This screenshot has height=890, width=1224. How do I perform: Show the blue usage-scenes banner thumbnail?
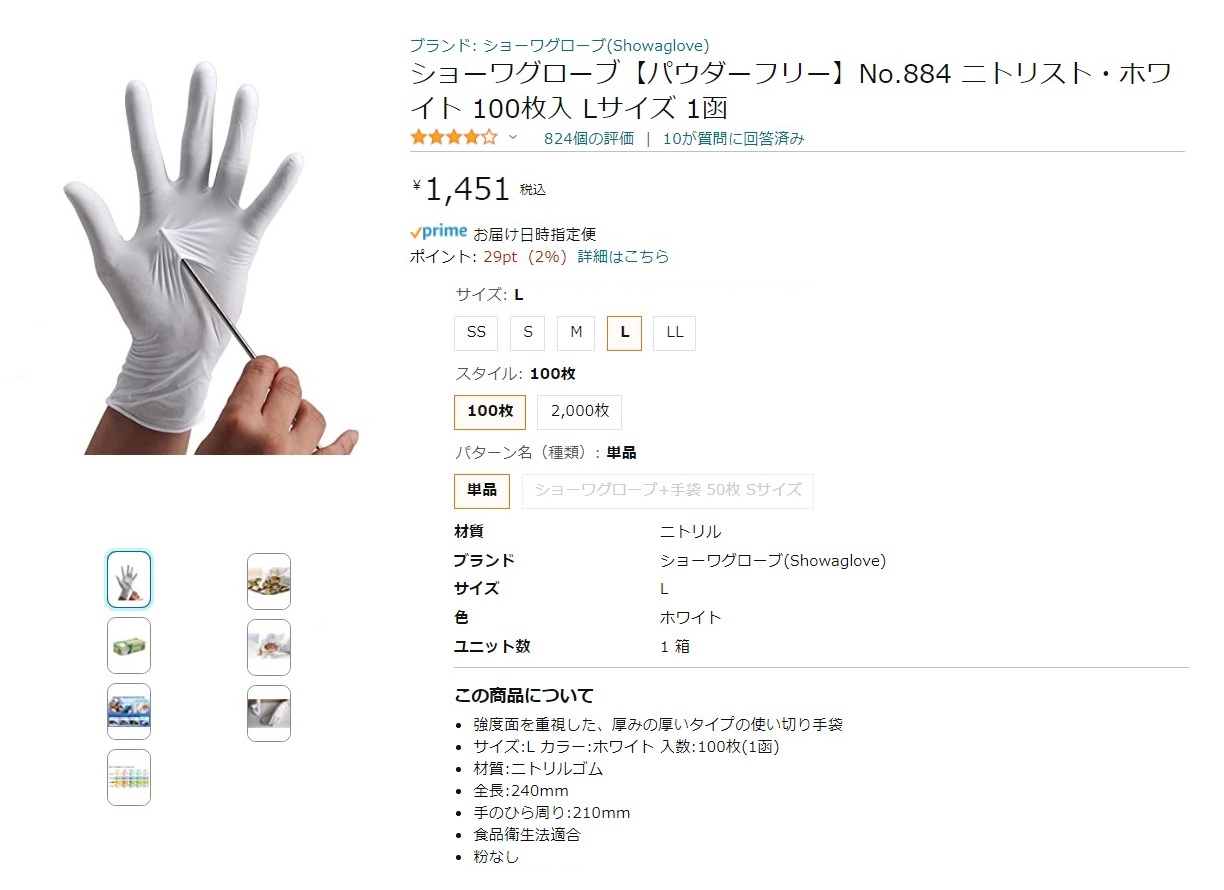coord(129,711)
